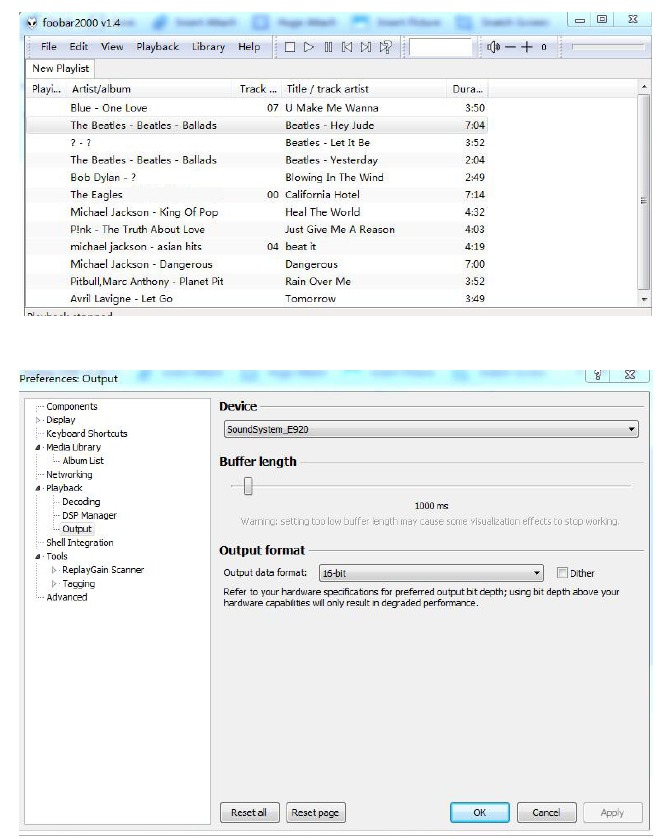
Task: Start playback with the Play button
Action: tap(309, 47)
